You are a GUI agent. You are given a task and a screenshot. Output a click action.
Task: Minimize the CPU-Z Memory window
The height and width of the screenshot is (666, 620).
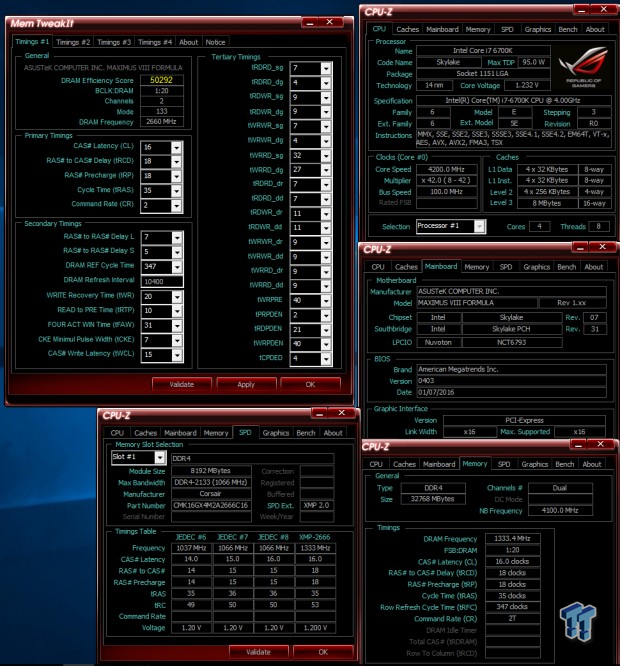578,445
